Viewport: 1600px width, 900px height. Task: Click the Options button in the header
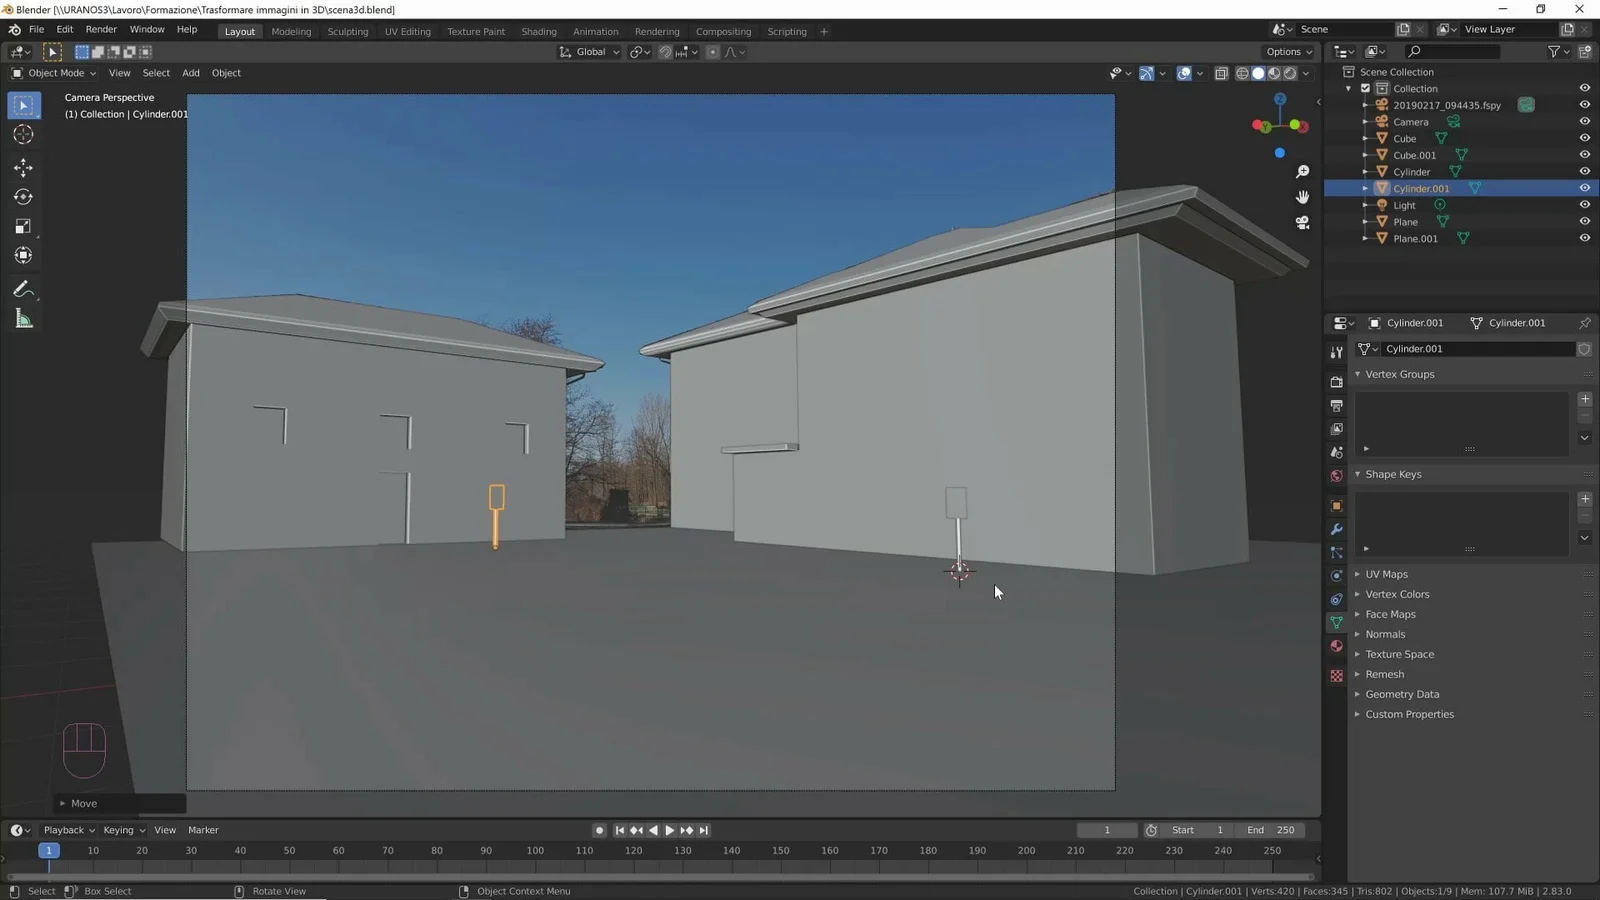coord(1287,52)
